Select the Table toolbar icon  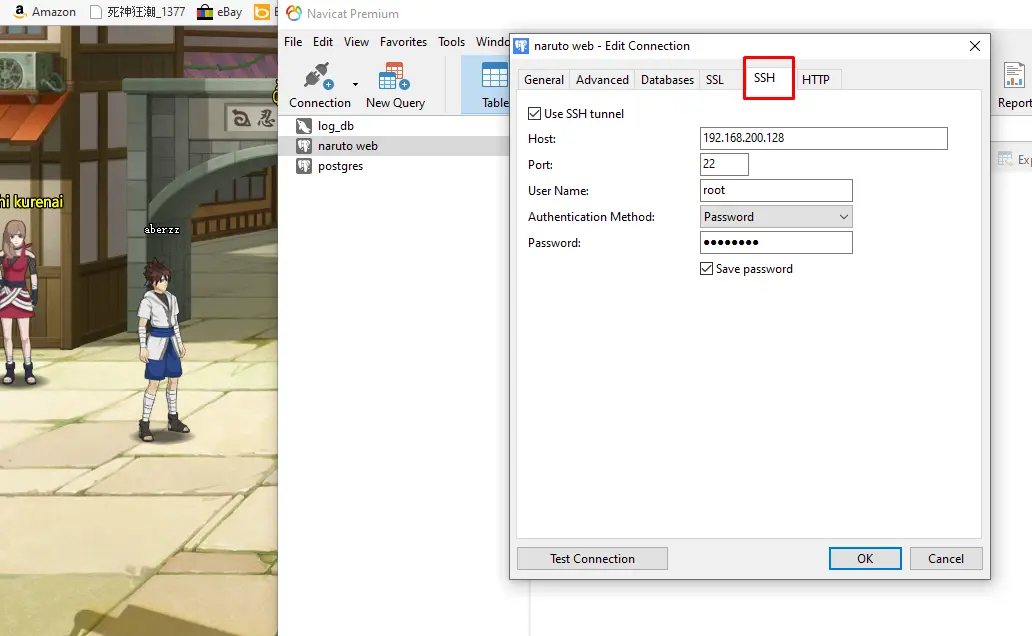point(495,76)
